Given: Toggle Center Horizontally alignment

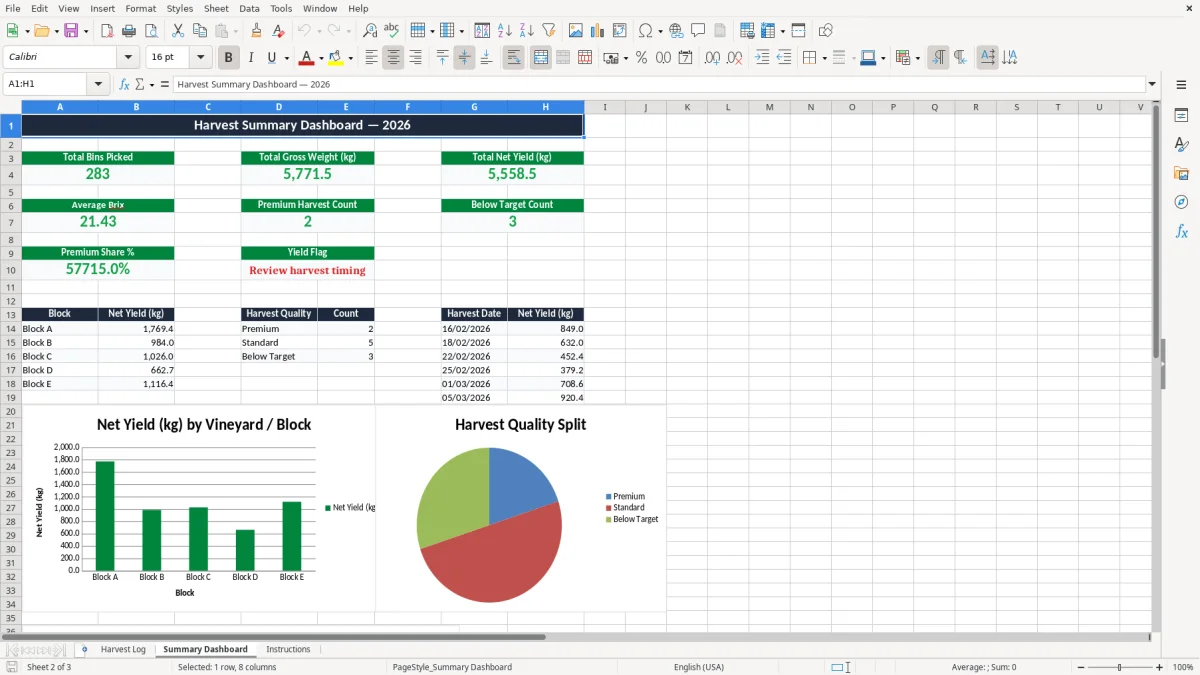Looking at the screenshot, I should pos(393,58).
